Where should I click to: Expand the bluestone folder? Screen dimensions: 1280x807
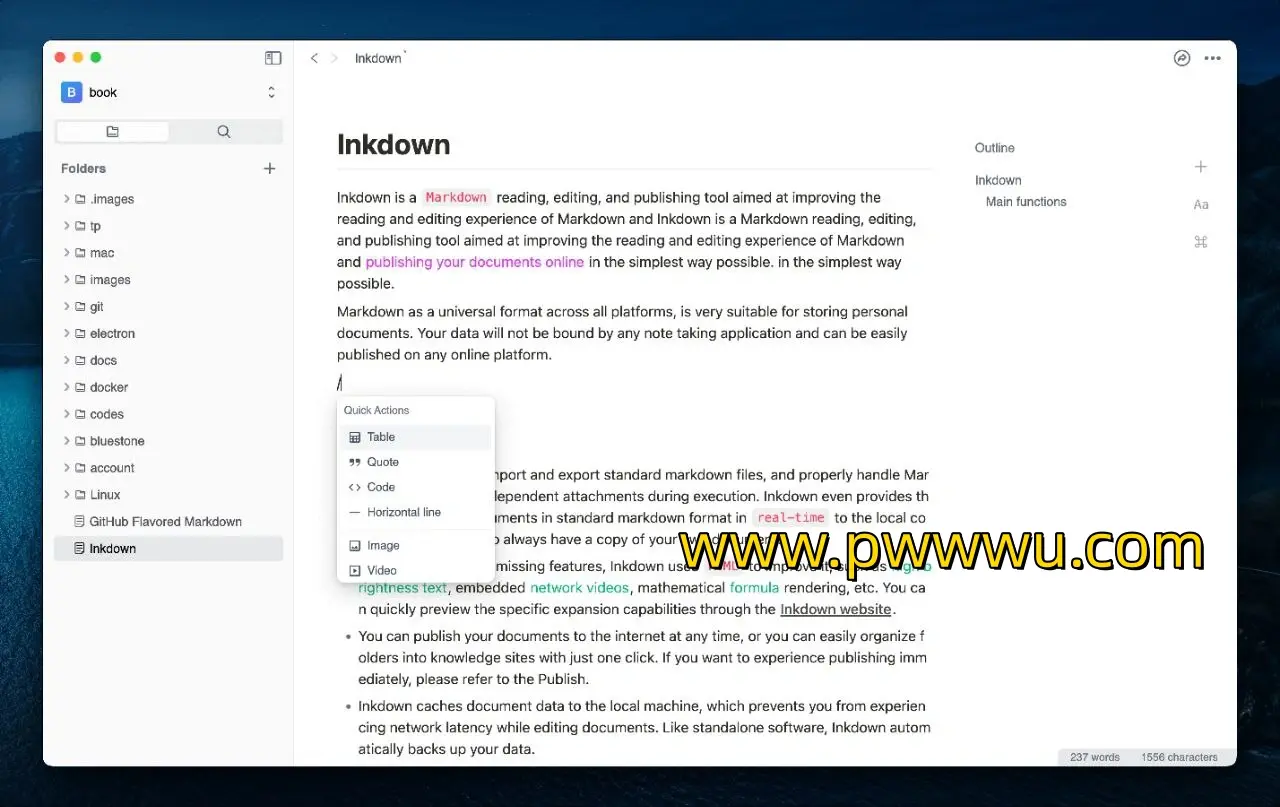[x=116, y=441]
